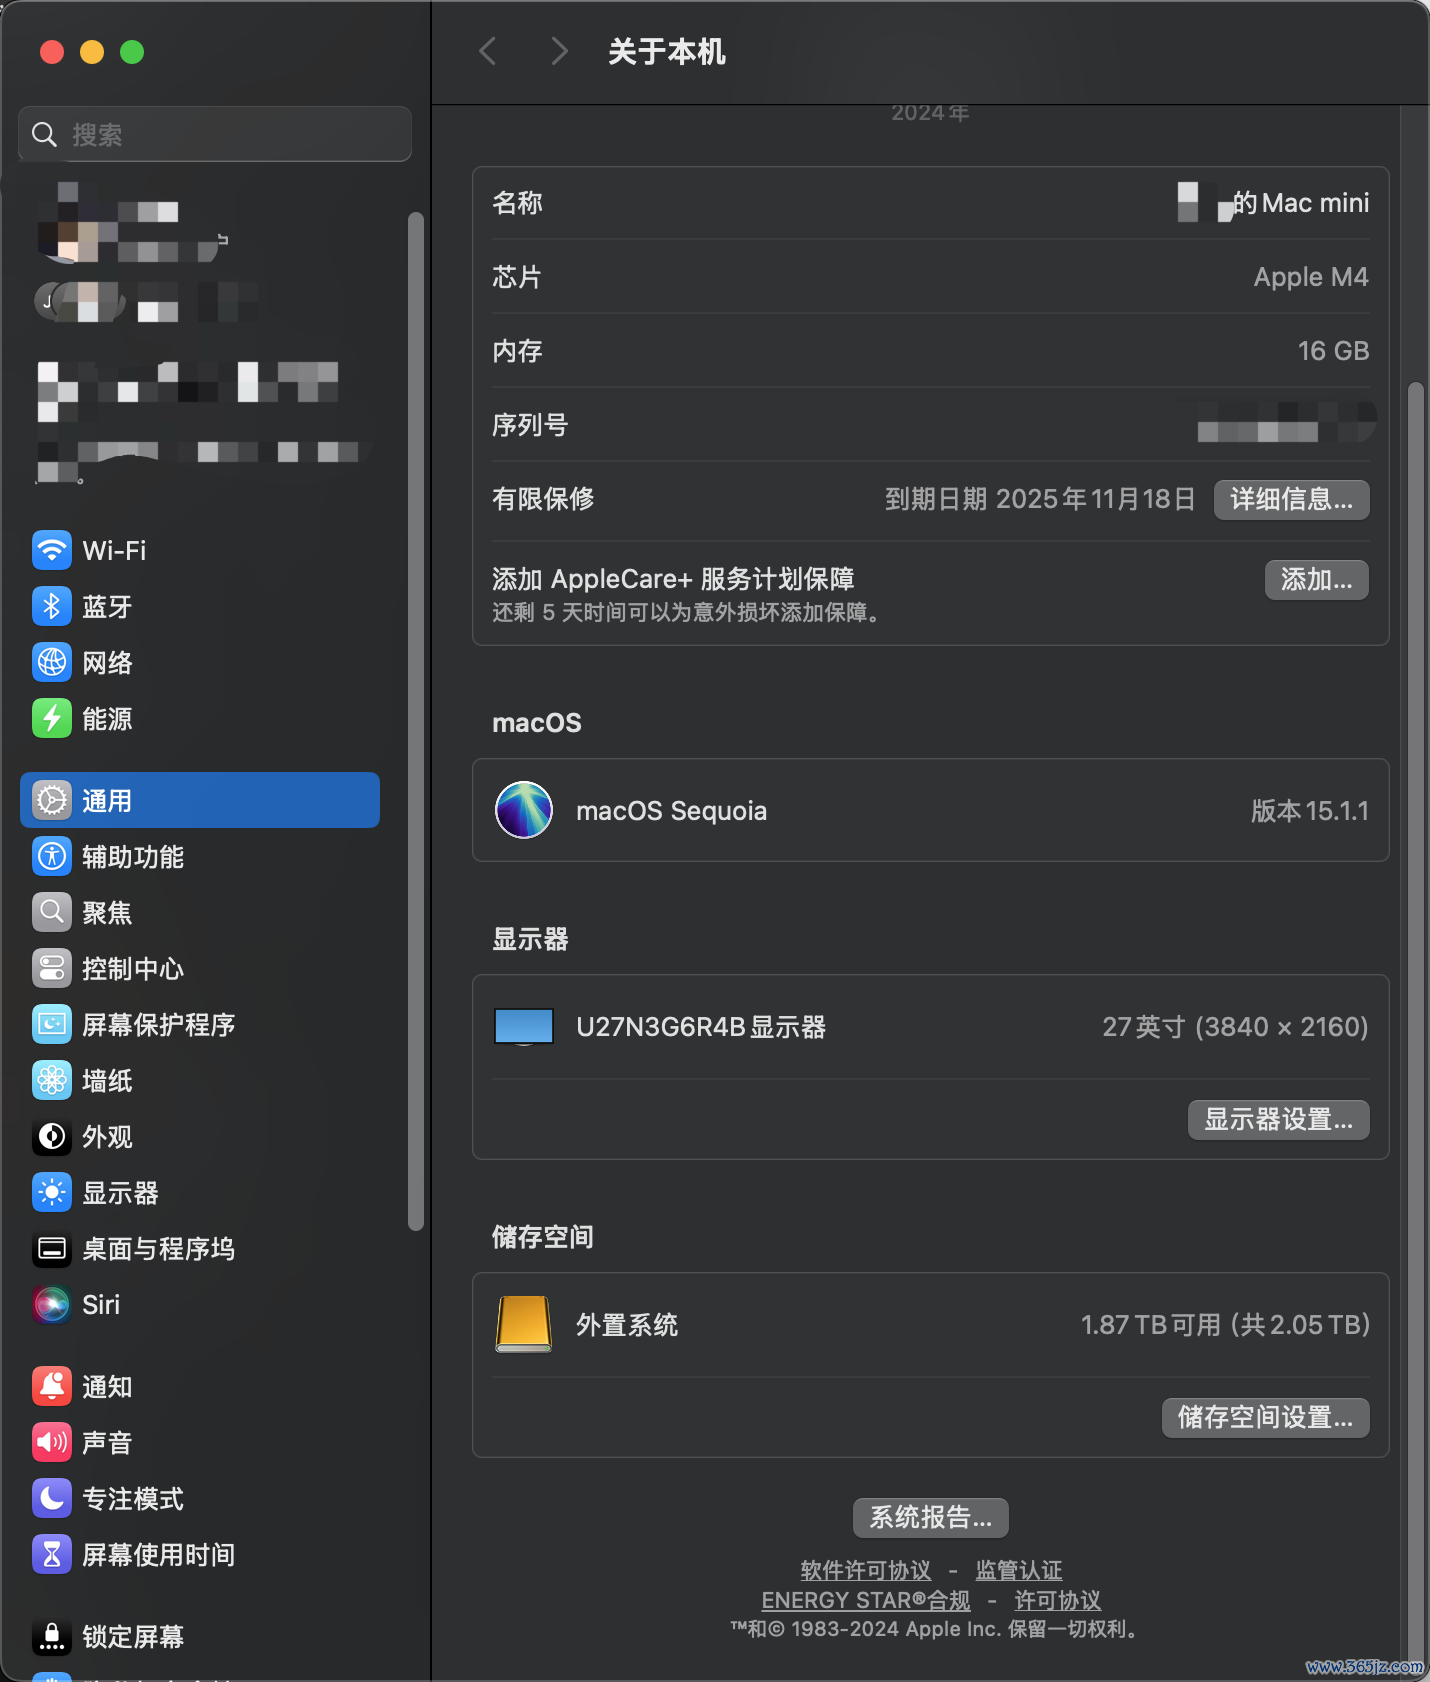Open Appearance (外观) icon

pyautogui.click(x=52, y=1136)
